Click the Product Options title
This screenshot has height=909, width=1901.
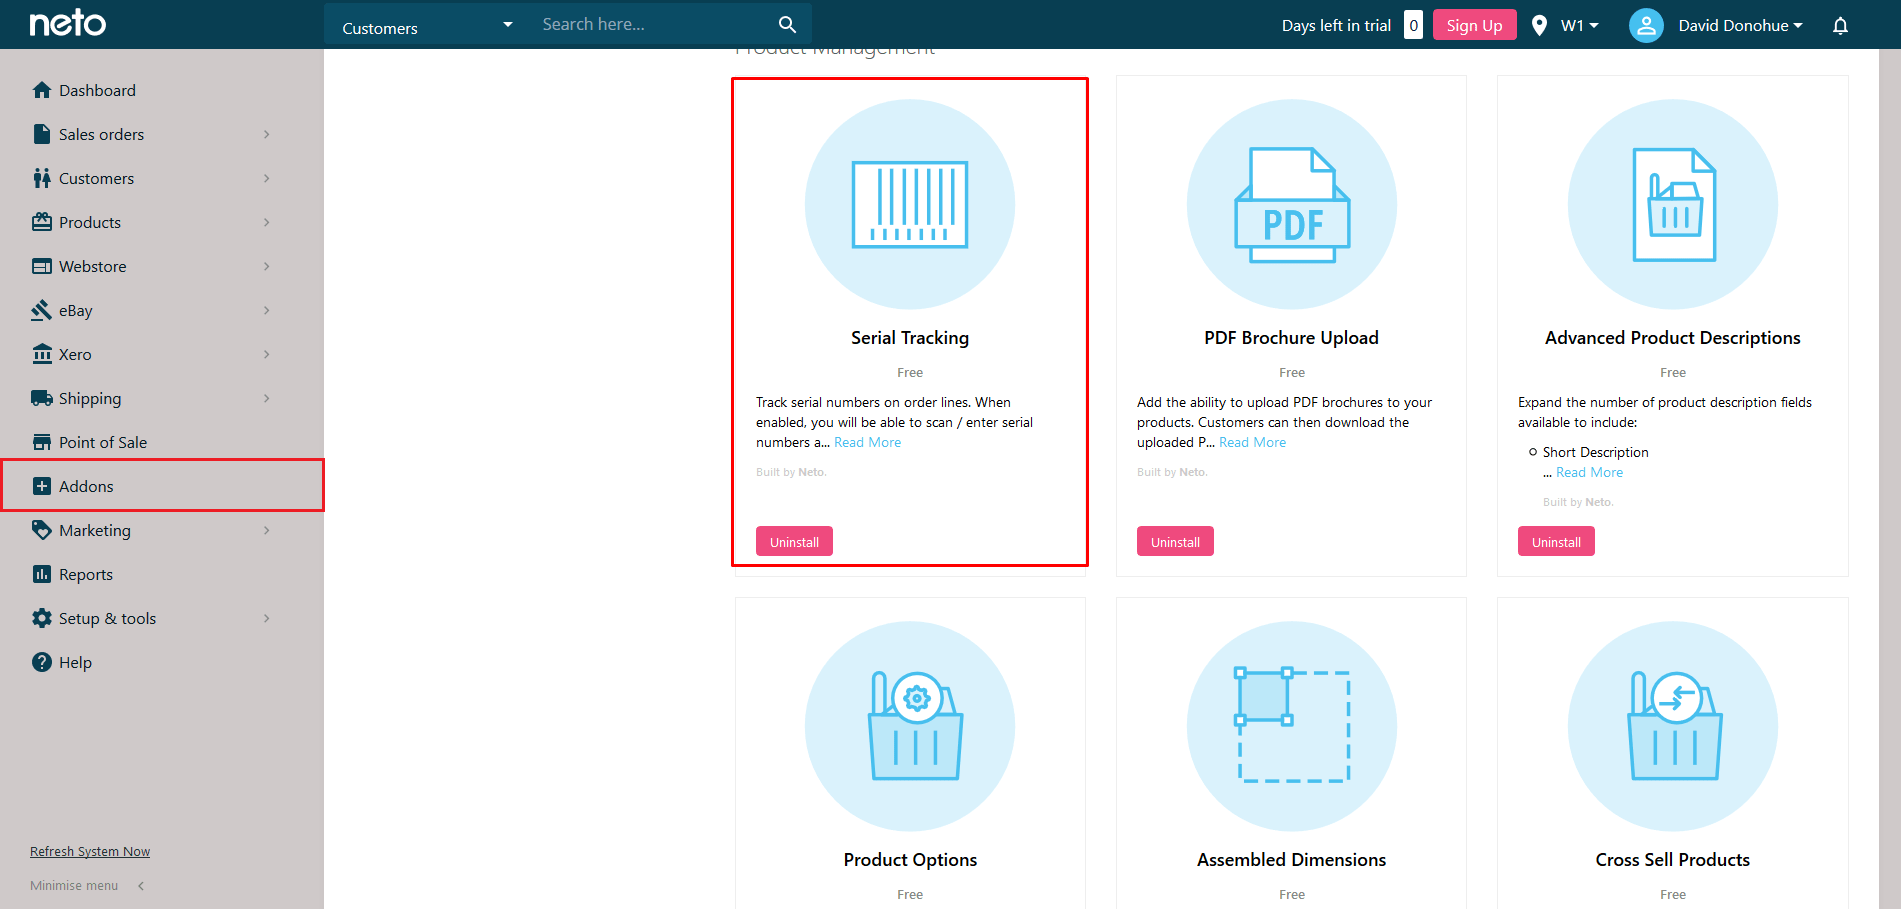click(910, 860)
